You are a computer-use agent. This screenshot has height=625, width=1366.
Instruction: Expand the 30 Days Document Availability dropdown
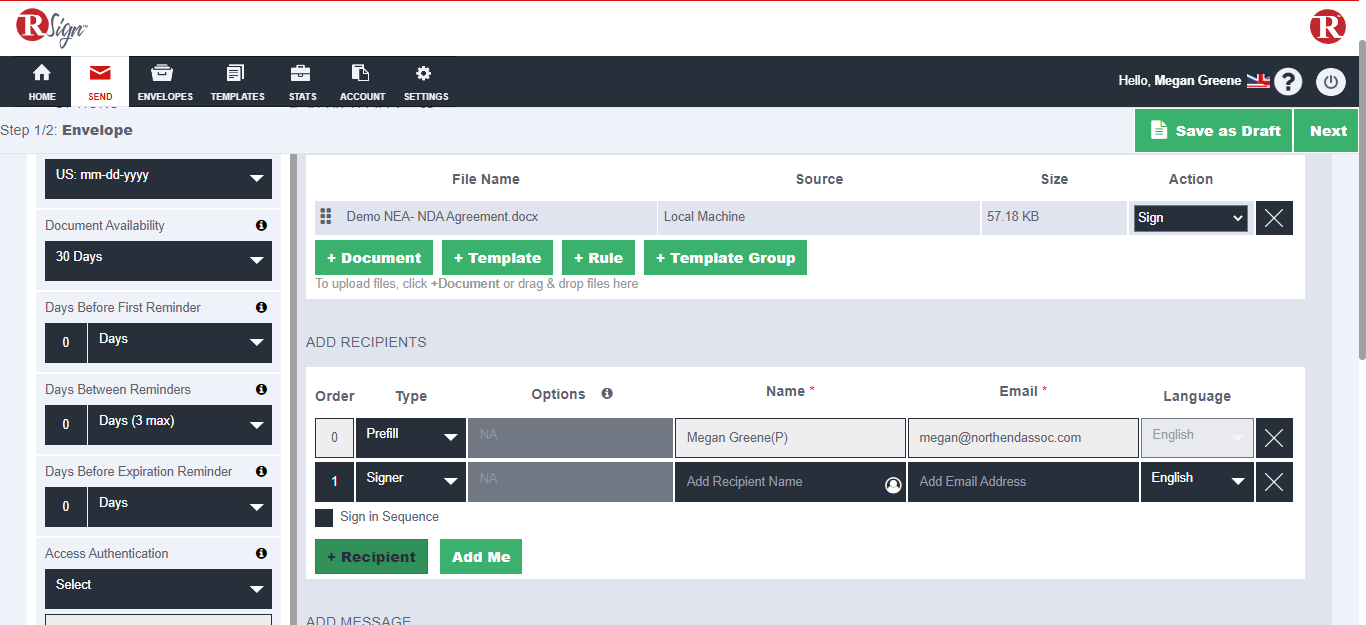coord(158,261)
